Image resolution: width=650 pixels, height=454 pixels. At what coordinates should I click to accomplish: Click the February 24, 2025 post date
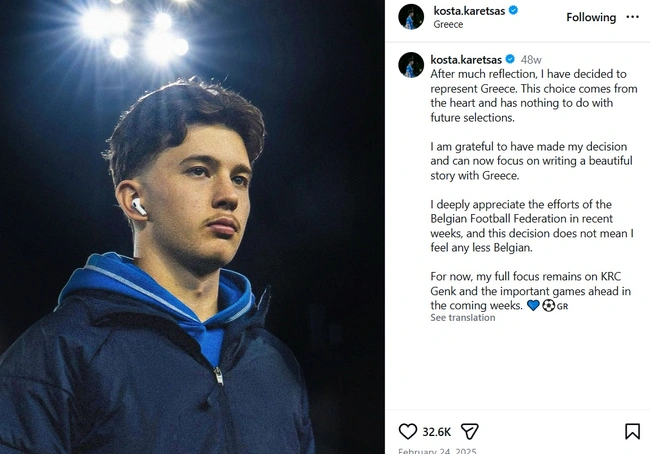[440, 451]
